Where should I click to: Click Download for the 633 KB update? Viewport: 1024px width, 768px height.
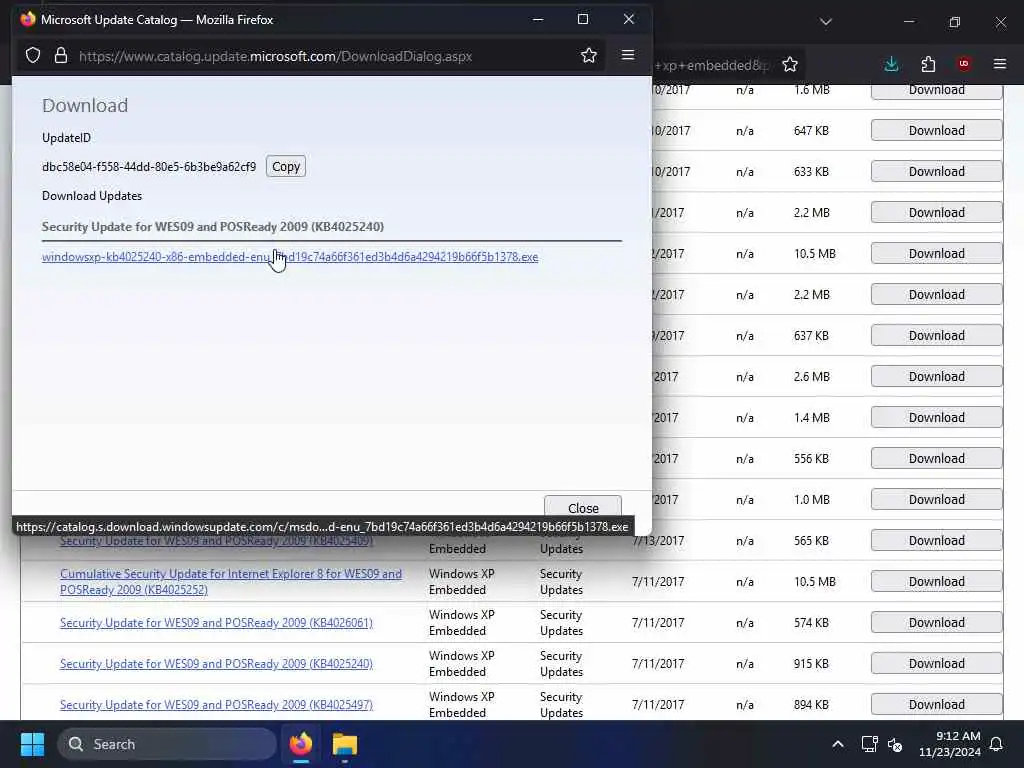coord(936,171)
